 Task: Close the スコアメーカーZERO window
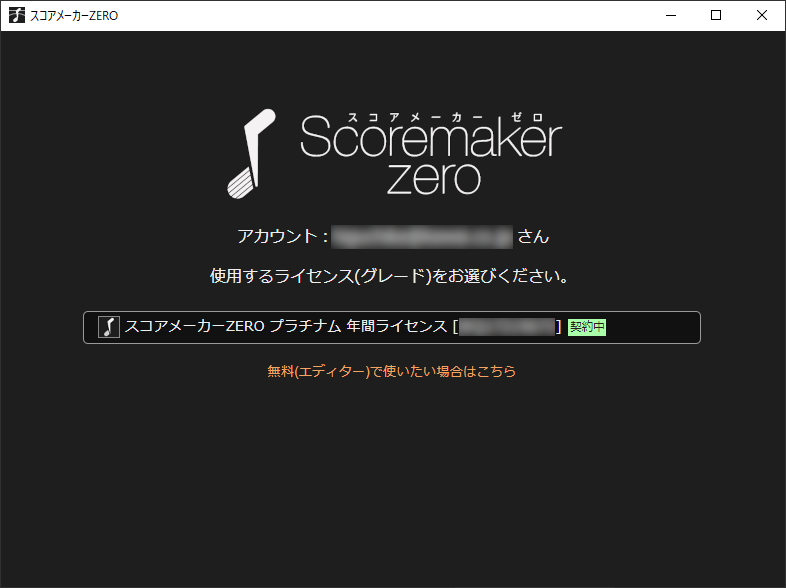(x=761, y=16)
